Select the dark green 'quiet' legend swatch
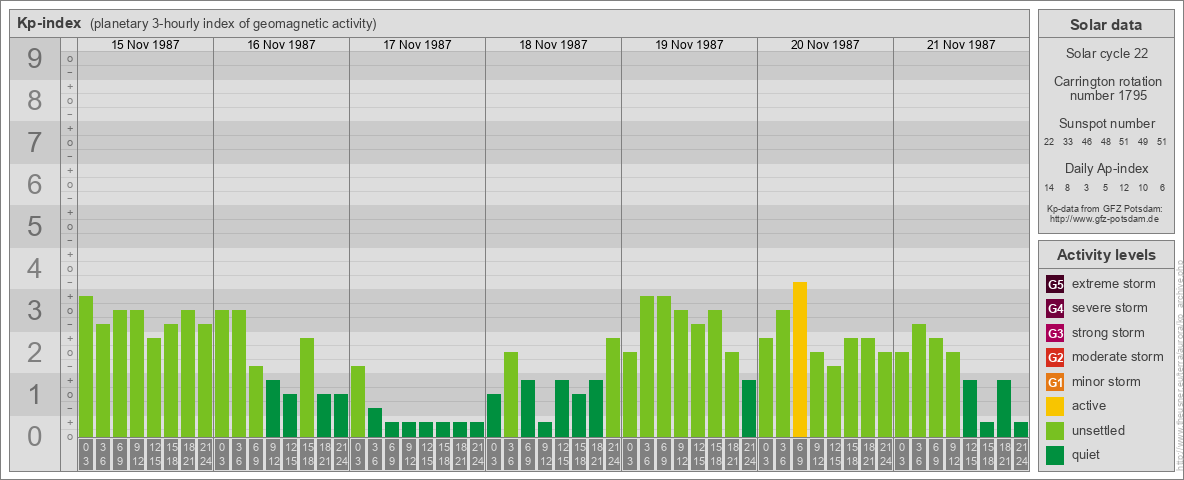This screenshot has height=480, width=1184. [1055, 454]
